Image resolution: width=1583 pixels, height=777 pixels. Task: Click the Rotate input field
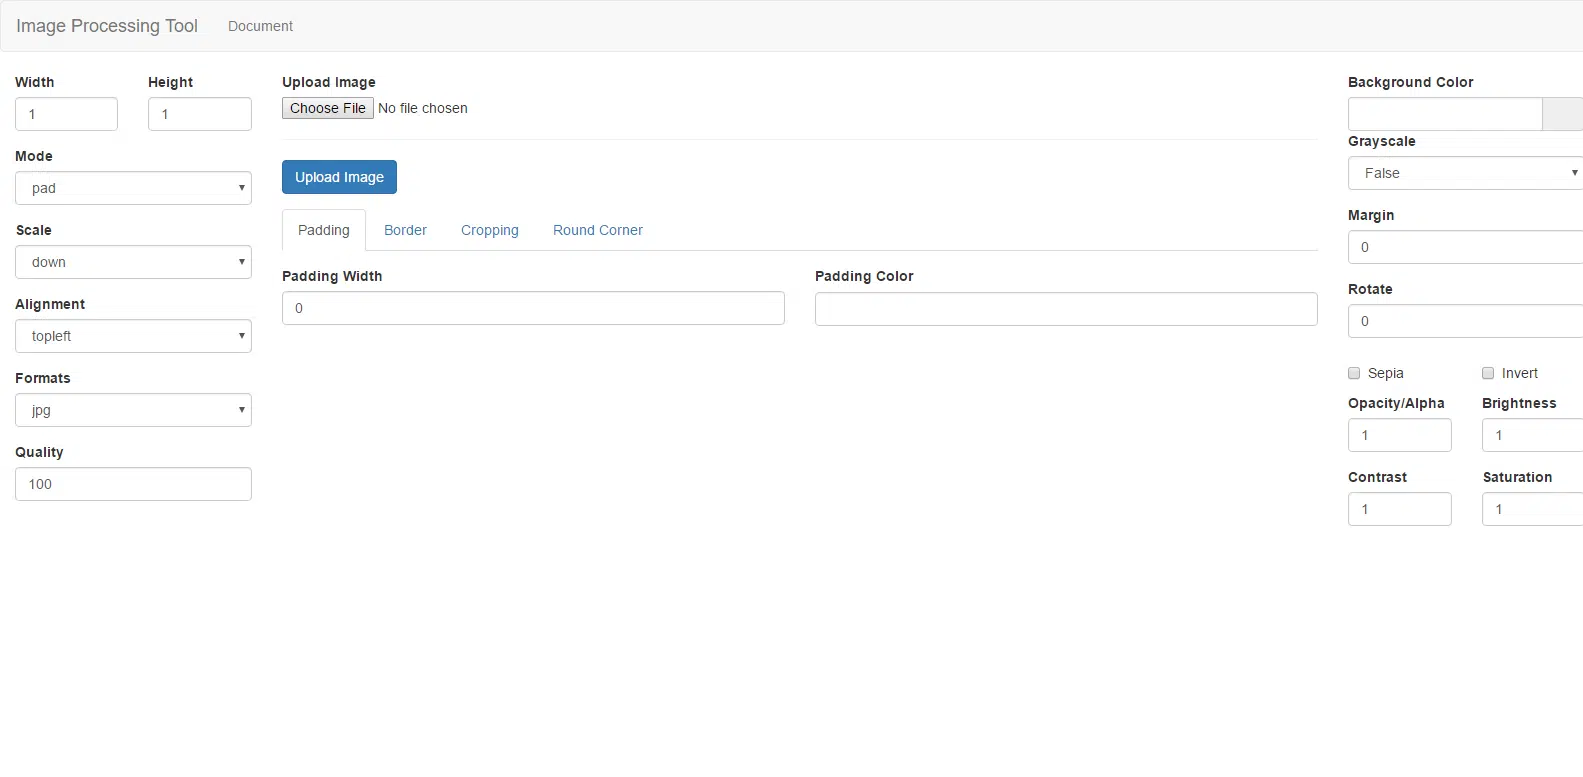[x=1464, y=321]
